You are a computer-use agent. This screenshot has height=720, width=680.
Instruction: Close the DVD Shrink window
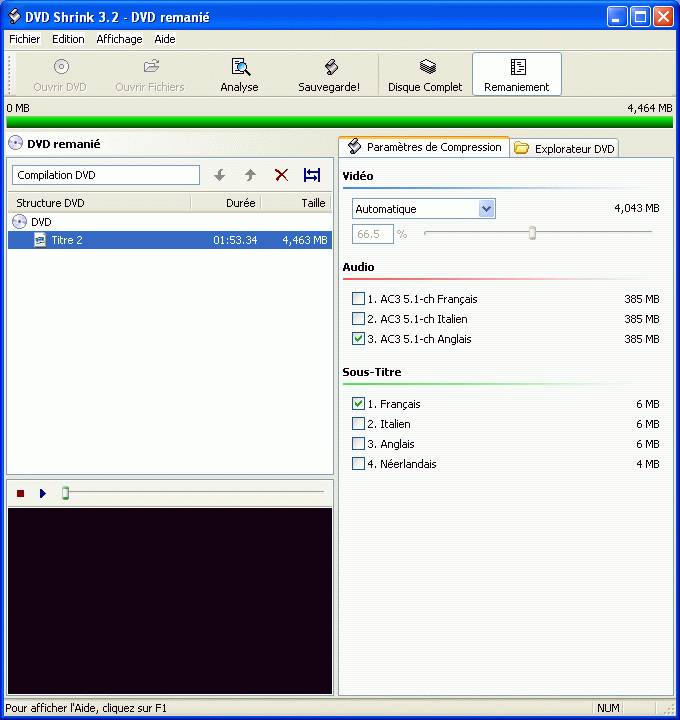(663, 17)
